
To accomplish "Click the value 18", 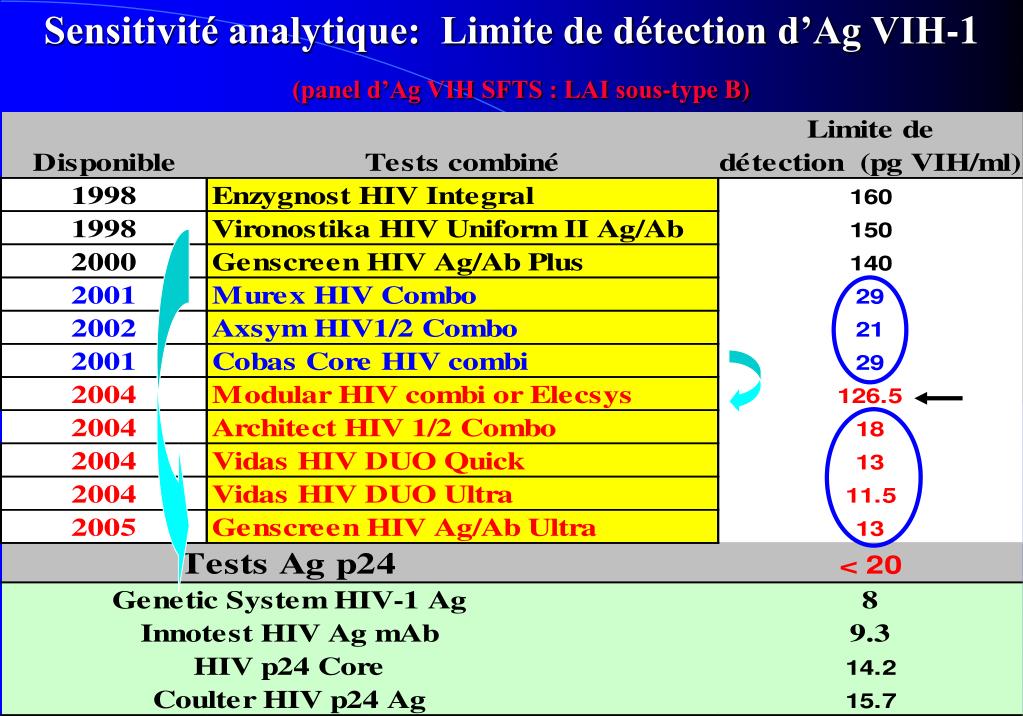I will [870, 429].
